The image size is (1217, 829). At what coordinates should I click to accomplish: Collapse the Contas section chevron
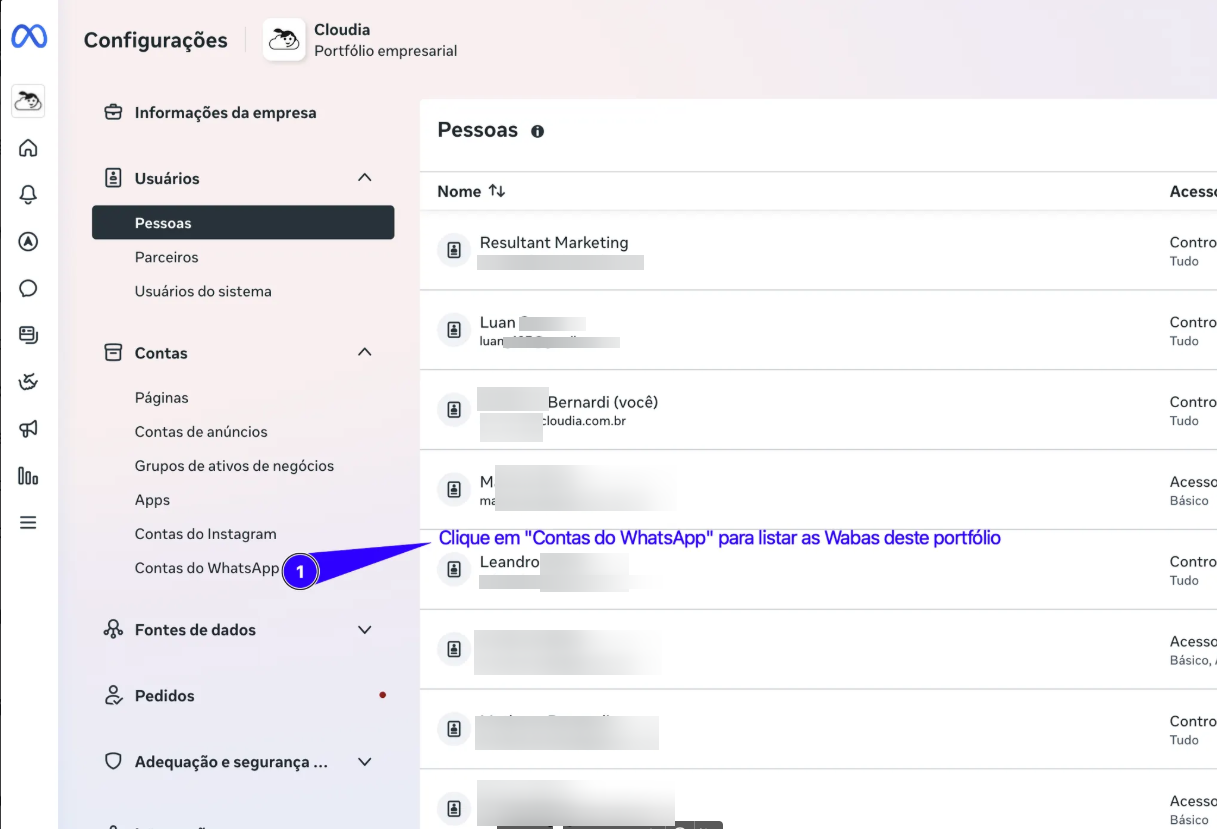[x=365, y=352]
